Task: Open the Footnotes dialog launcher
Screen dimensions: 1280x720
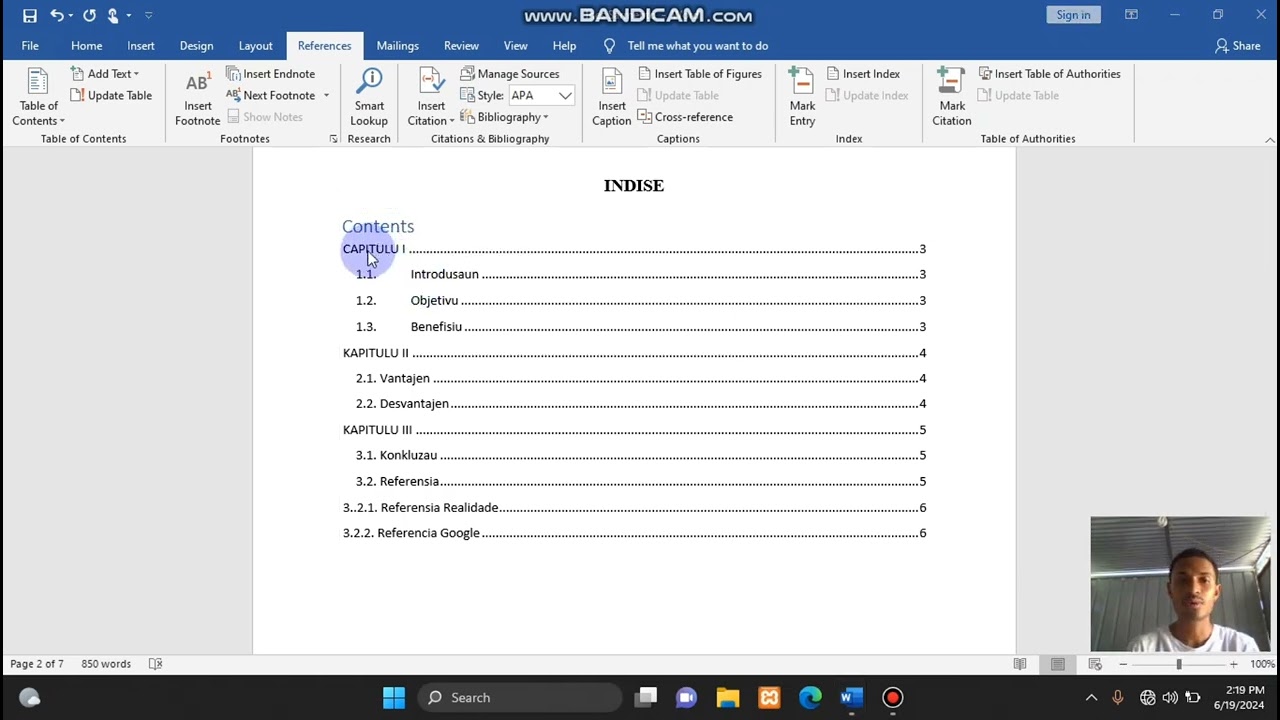Action: point(333,139)
